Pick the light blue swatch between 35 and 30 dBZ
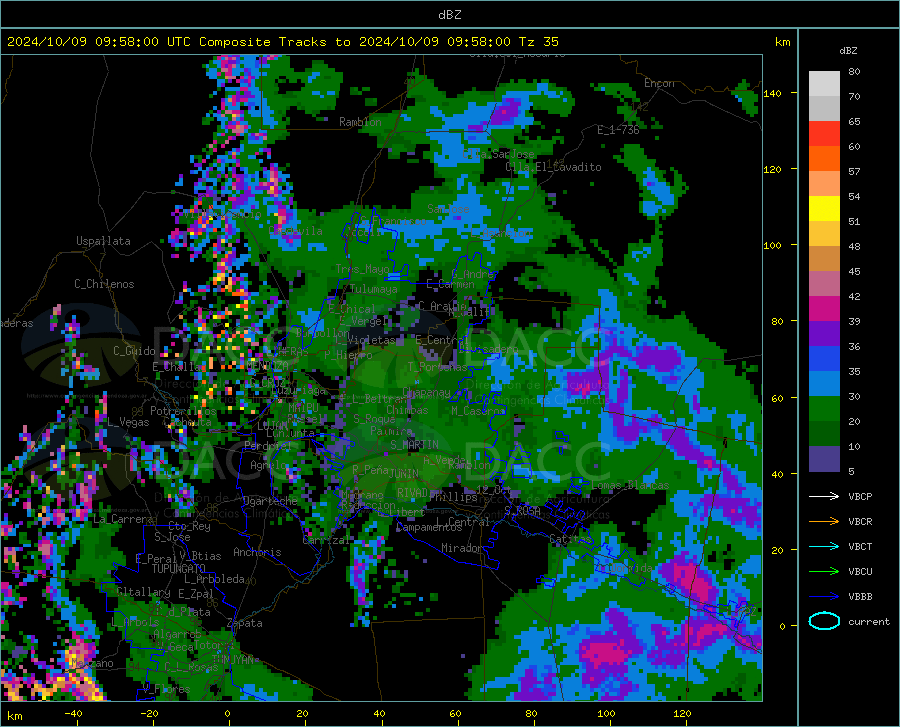 click(824, 384)
